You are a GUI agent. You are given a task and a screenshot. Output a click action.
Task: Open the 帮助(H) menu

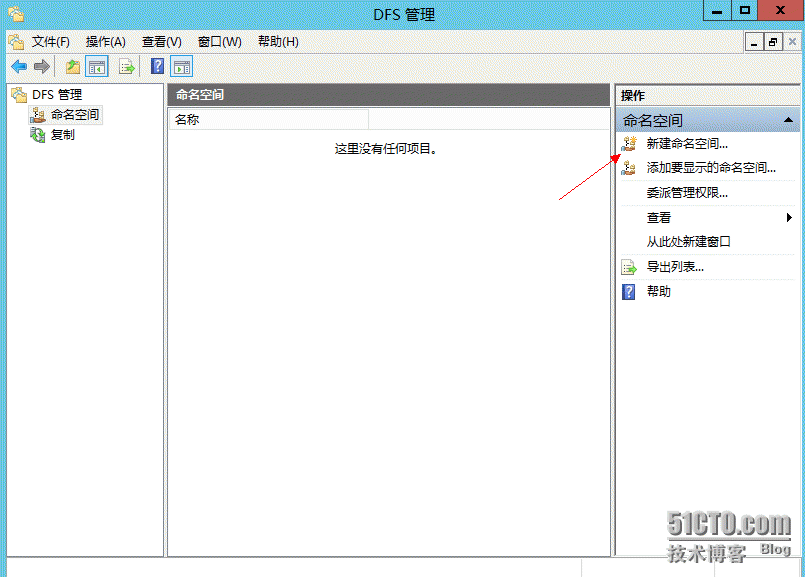coord(278,42)
